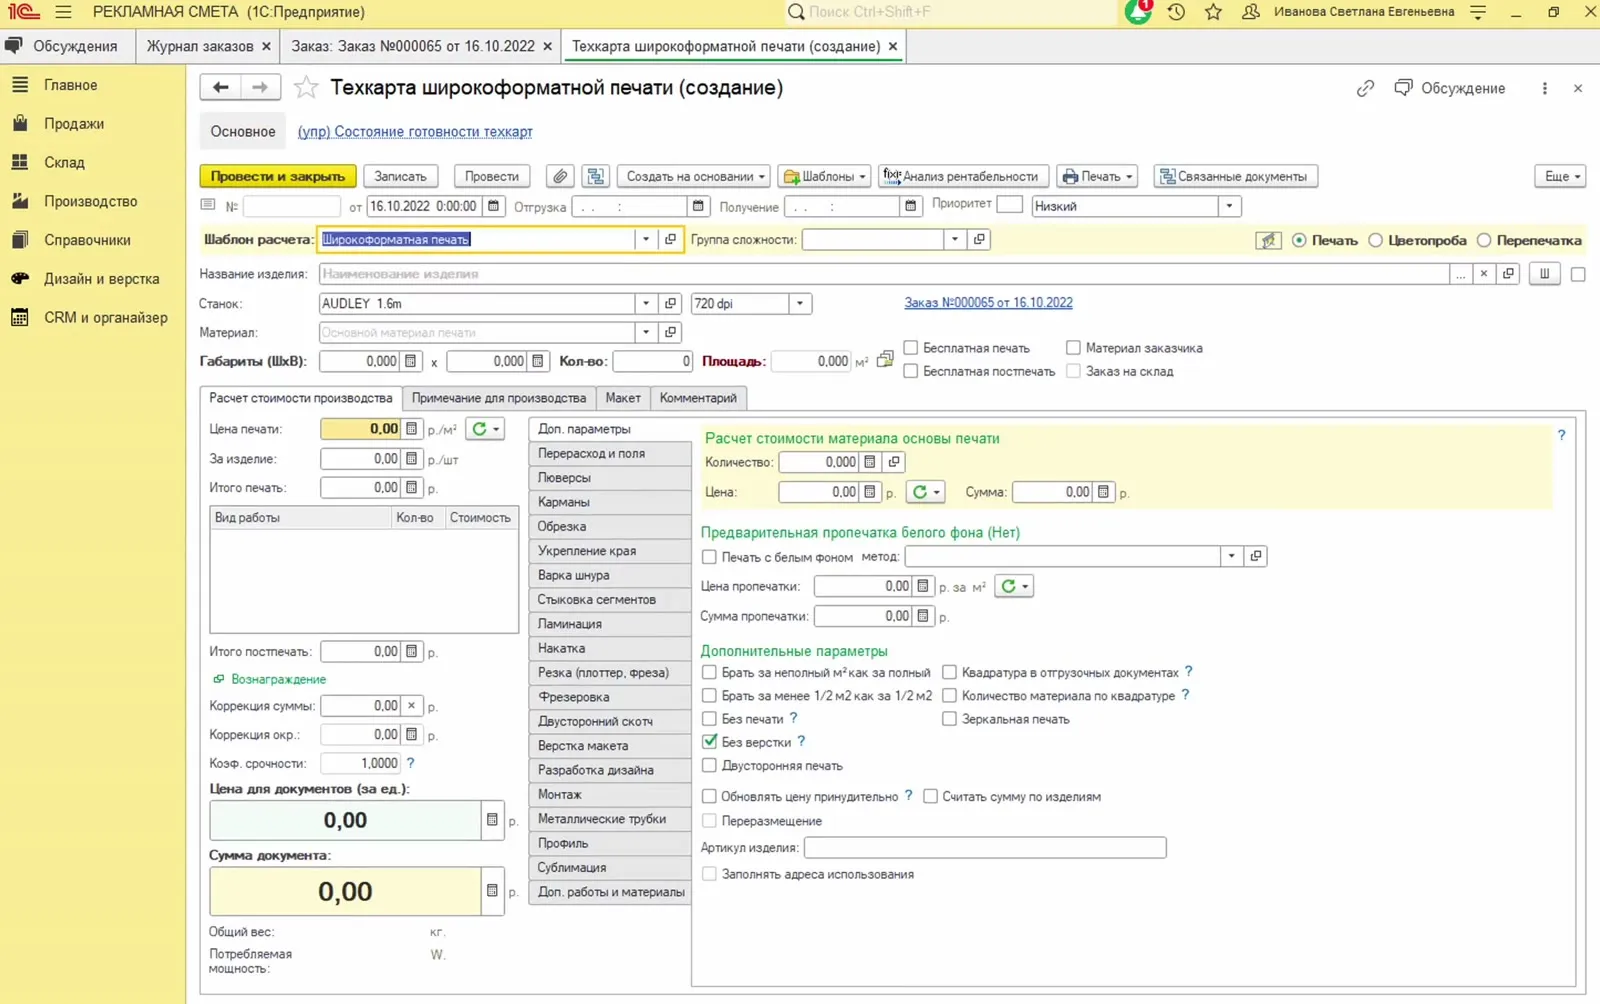Click the paperclip attachments icon
The width and height of the screenshot is (1600, 1004).
tap(560, 176)
